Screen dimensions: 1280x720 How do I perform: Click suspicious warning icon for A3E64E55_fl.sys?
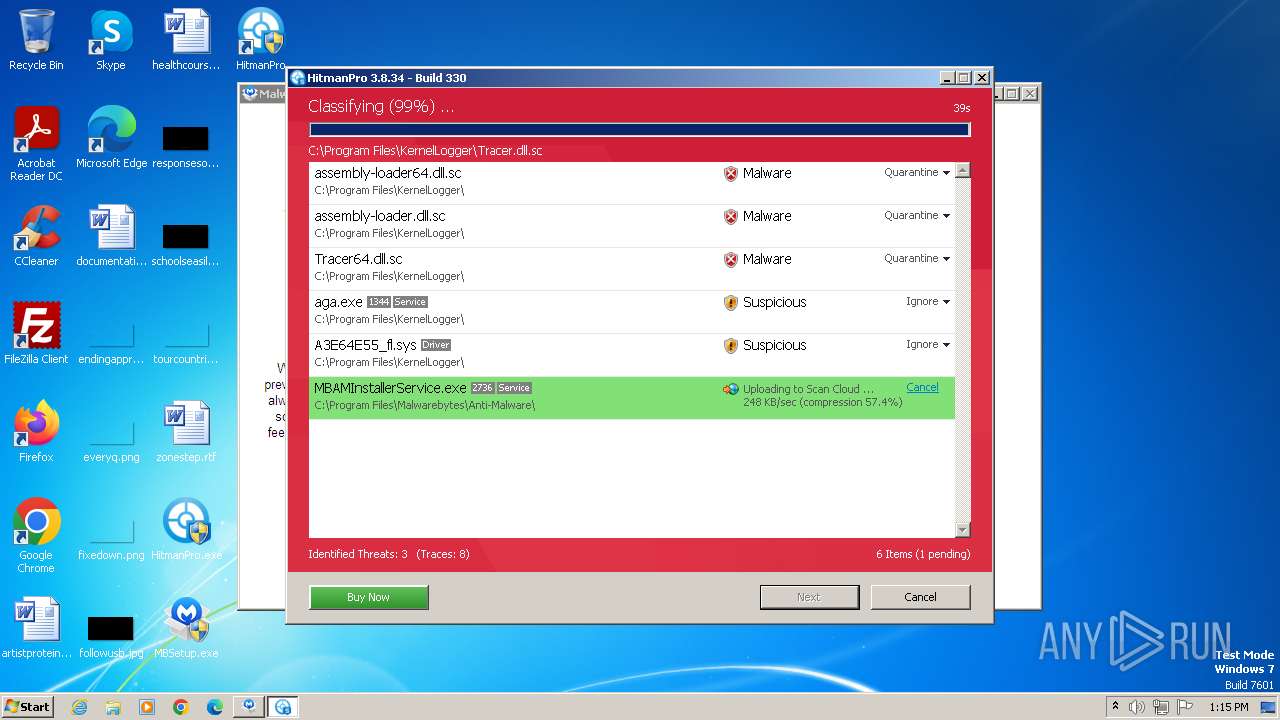pos(731,345)
